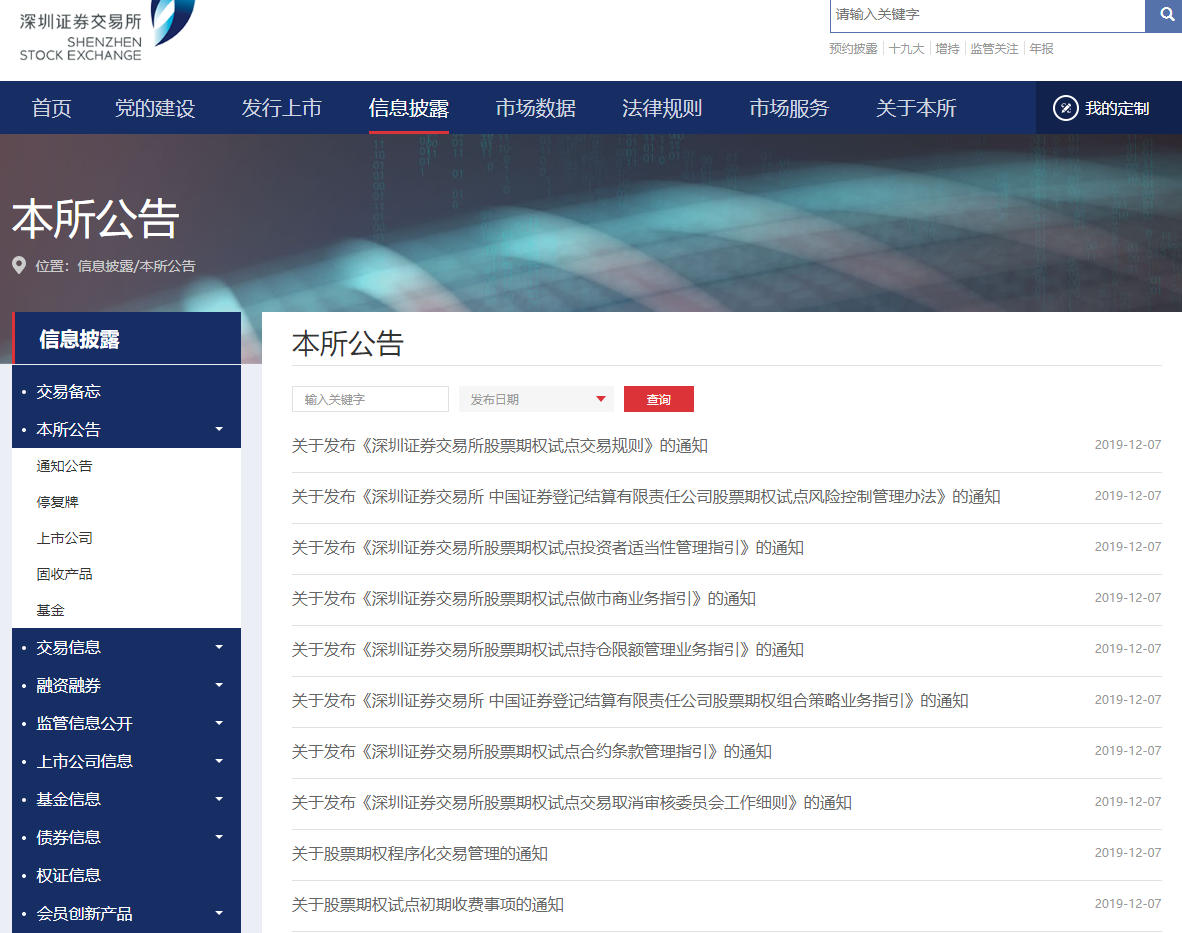Switch to the 市场数据 navigation tab
The height and width of the screenshot is (933, 1182).
(x=534, y=107)
